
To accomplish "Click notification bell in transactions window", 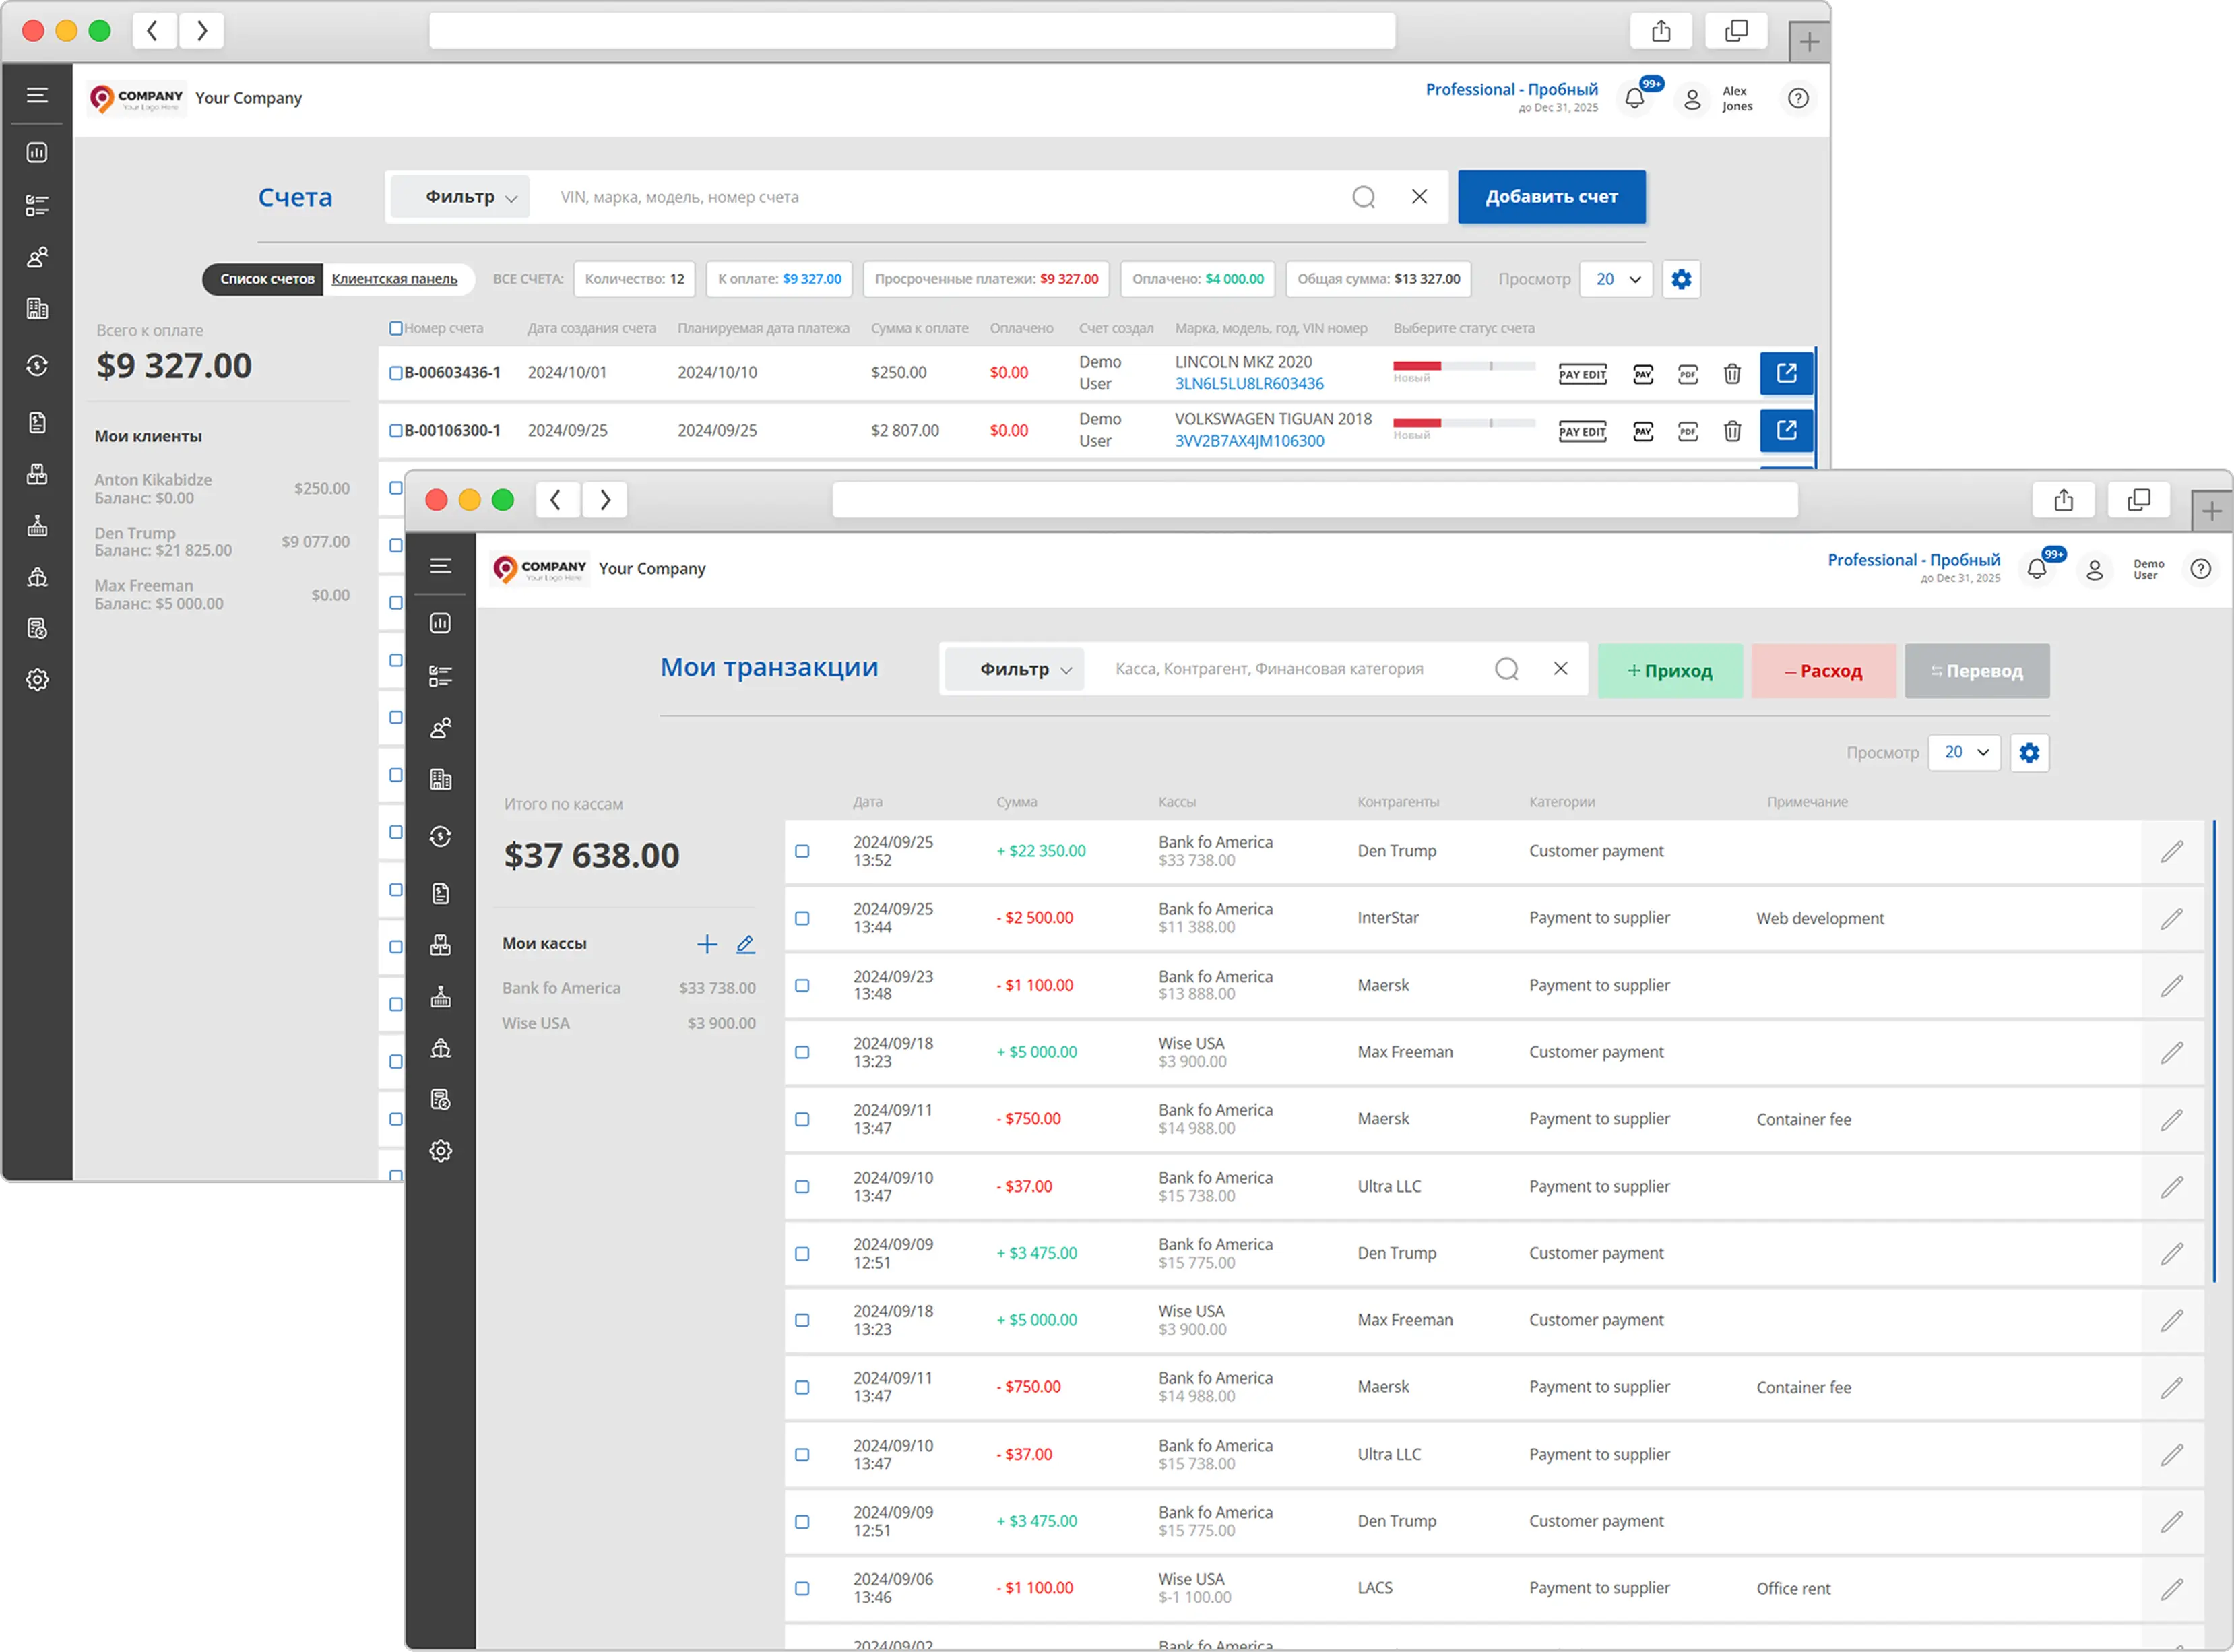I will (2037, 569).
